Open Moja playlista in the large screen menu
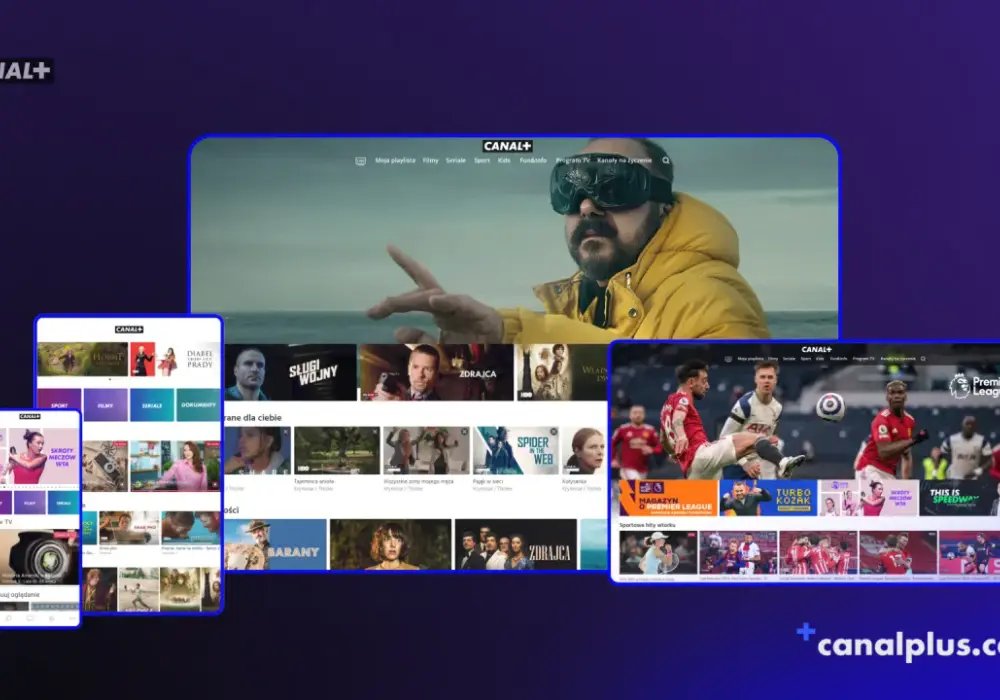The width and height of the screenshot is (1000, 700). click(395, 161)
